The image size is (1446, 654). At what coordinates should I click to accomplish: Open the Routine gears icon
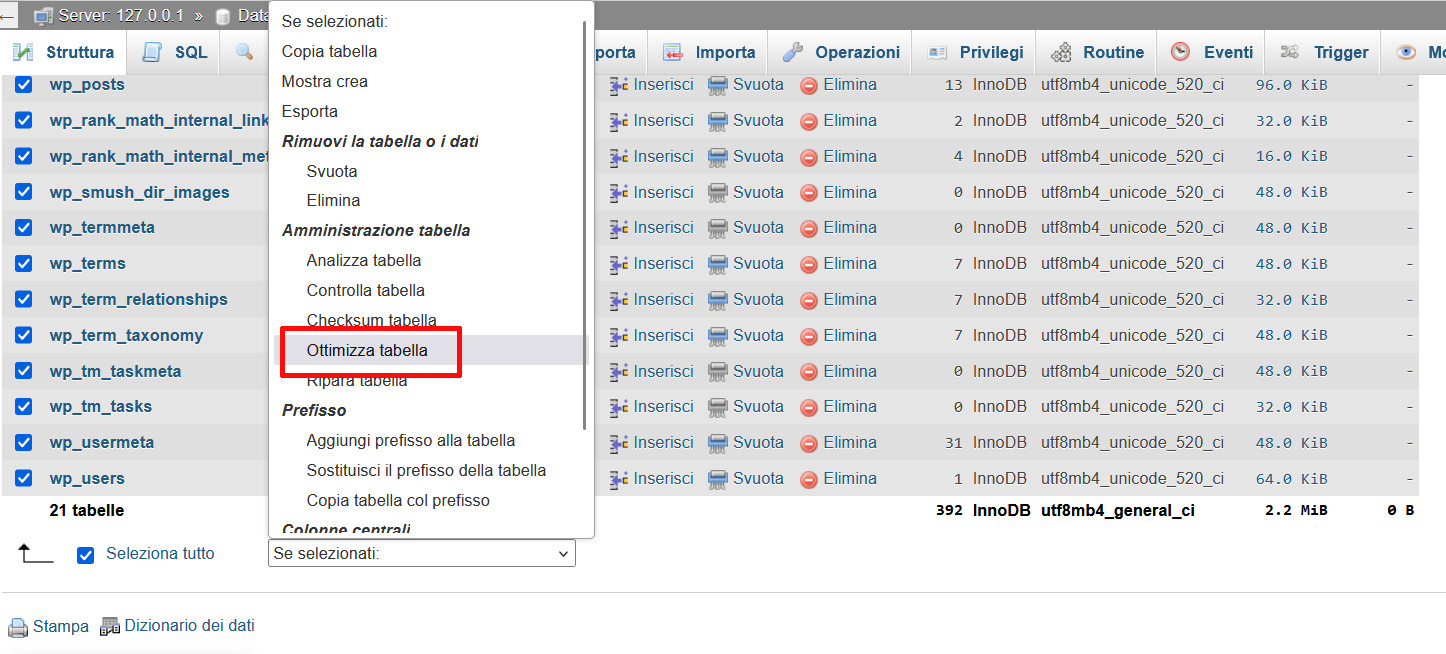[1062, 51]
